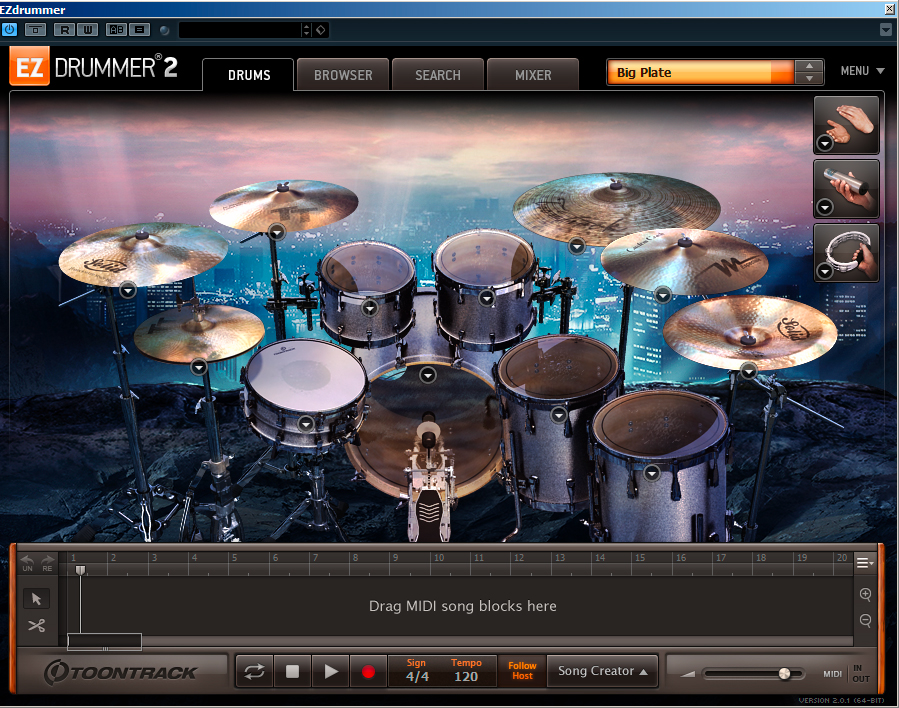Image resolution: width=899 pixels, height=708 pixels.
Task: Toggle the Follow Host button
Action: [522, 671]
